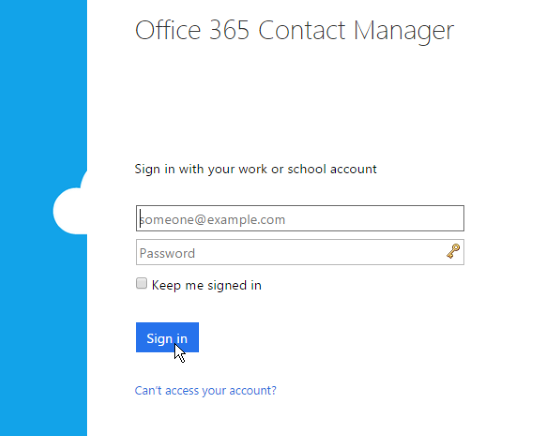Click the word 'Office' in the page heading

(x=168, y=30)
